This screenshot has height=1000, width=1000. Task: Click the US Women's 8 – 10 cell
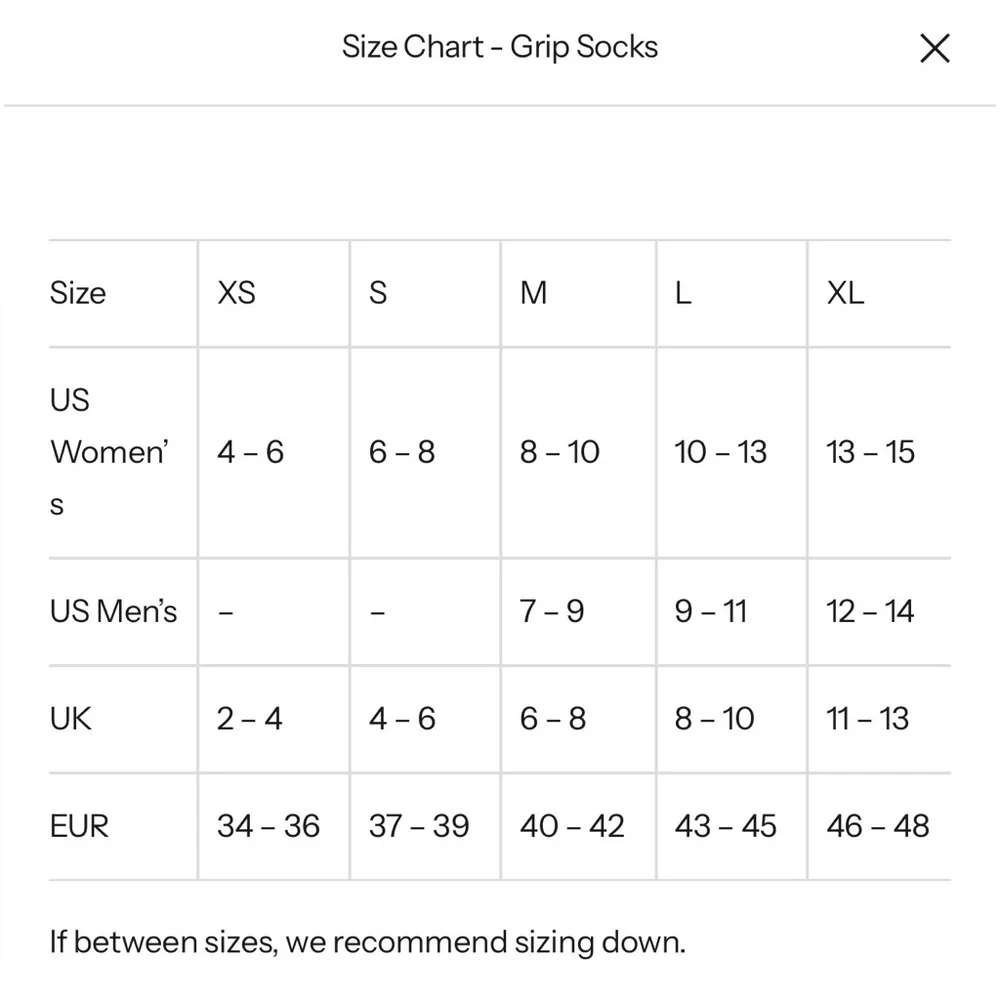pyautogui.click(x=559, y=451)
